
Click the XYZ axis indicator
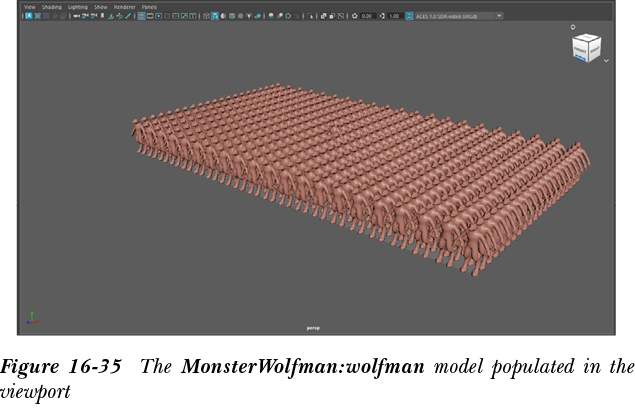[x=31, y=318]
